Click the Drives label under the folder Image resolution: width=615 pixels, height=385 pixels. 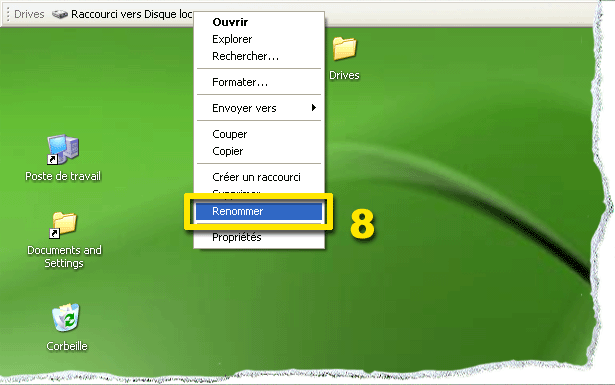coord(344,75)
